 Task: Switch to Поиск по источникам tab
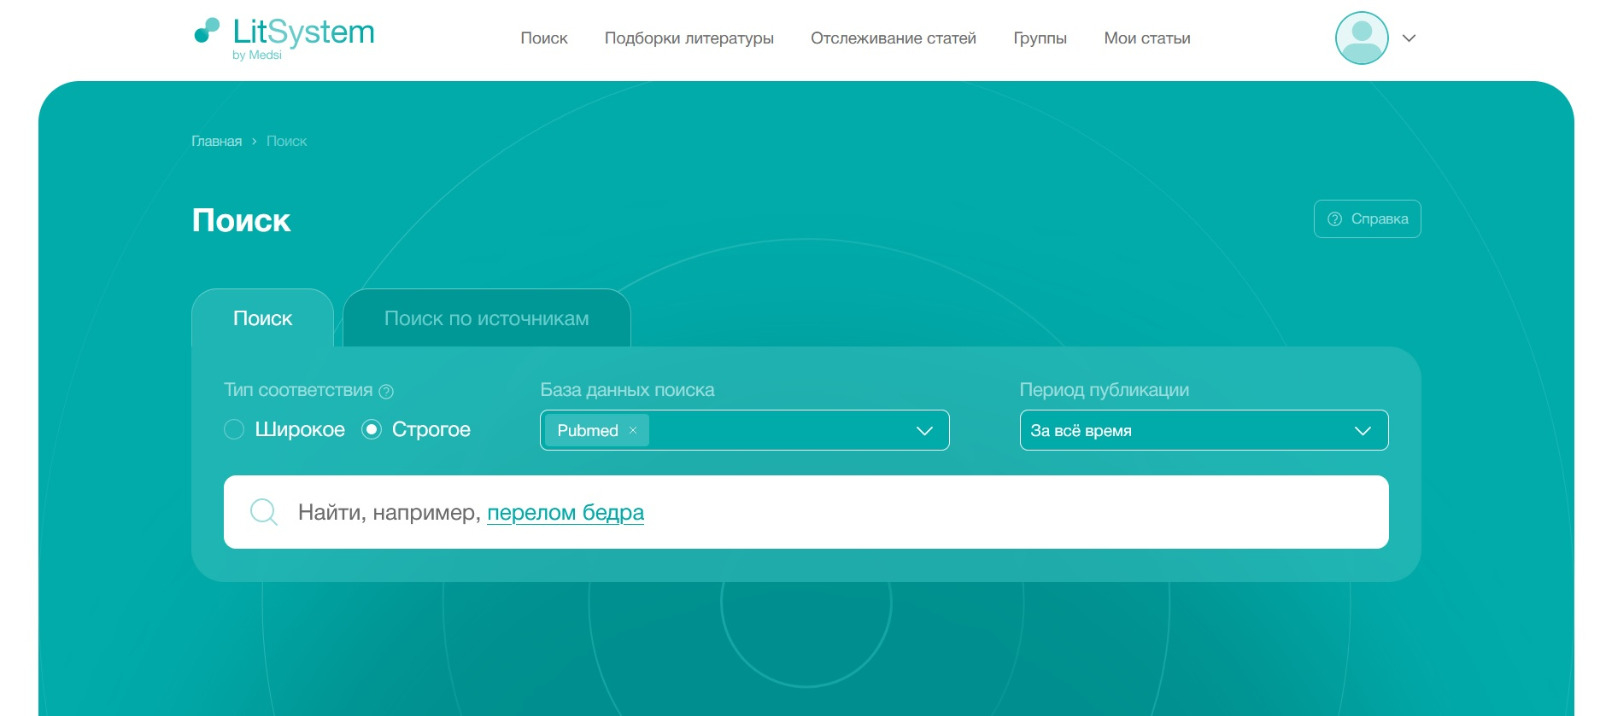pyautogui.click(x=486, y=318)
